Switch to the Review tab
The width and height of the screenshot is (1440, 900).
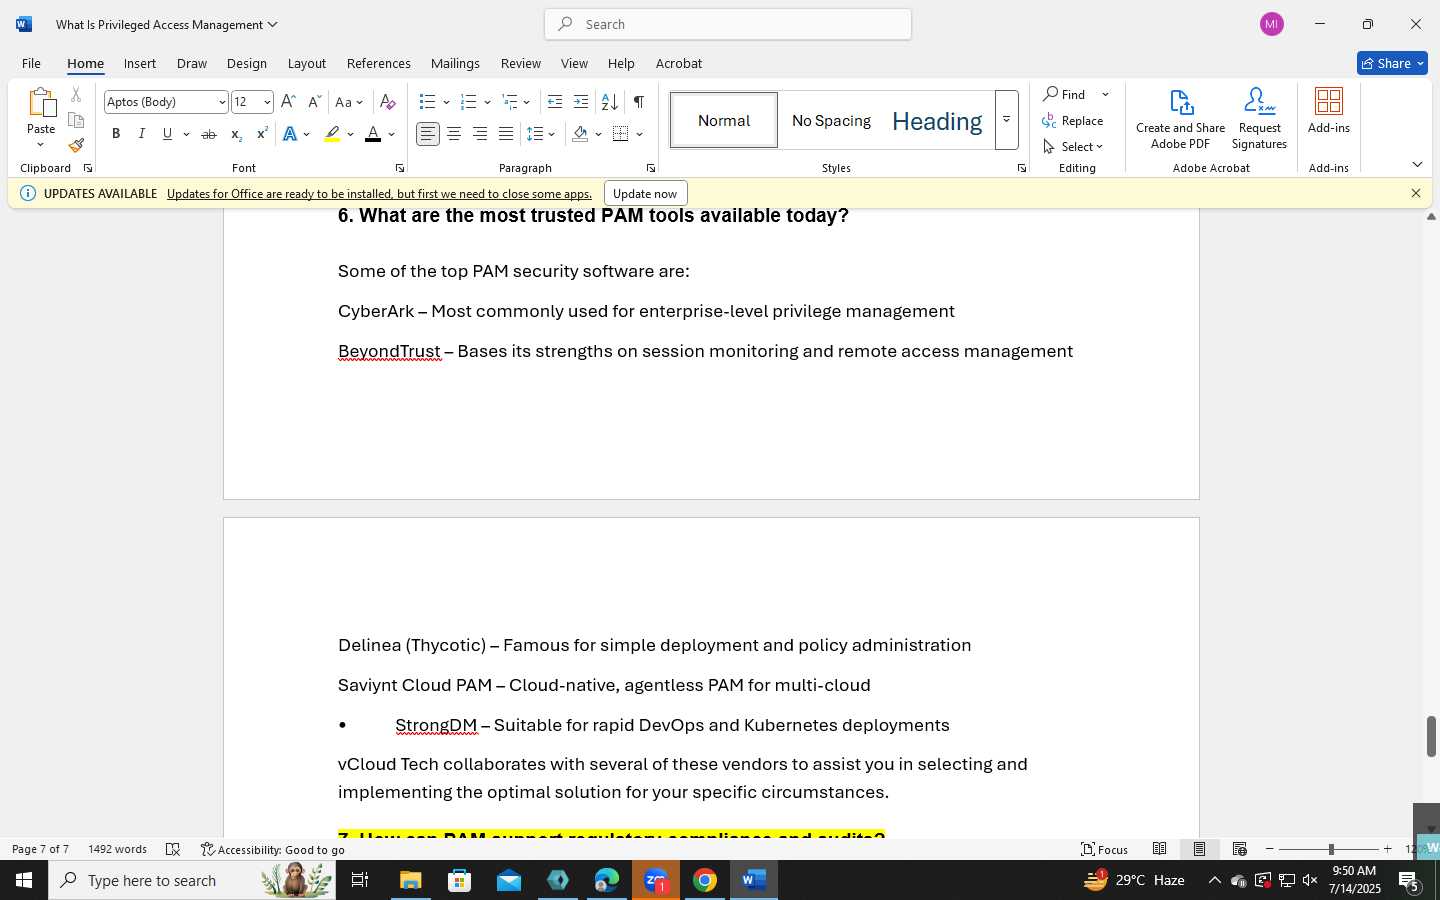click(x=521, y=63)
